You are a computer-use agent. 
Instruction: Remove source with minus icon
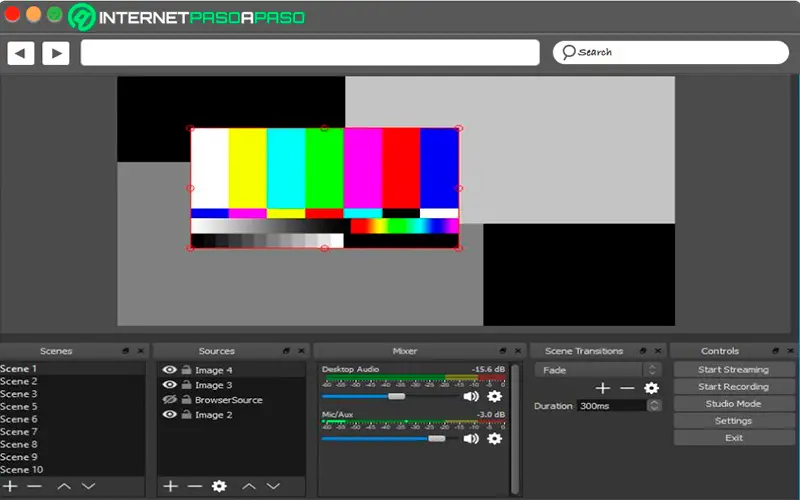pos(194,486)
